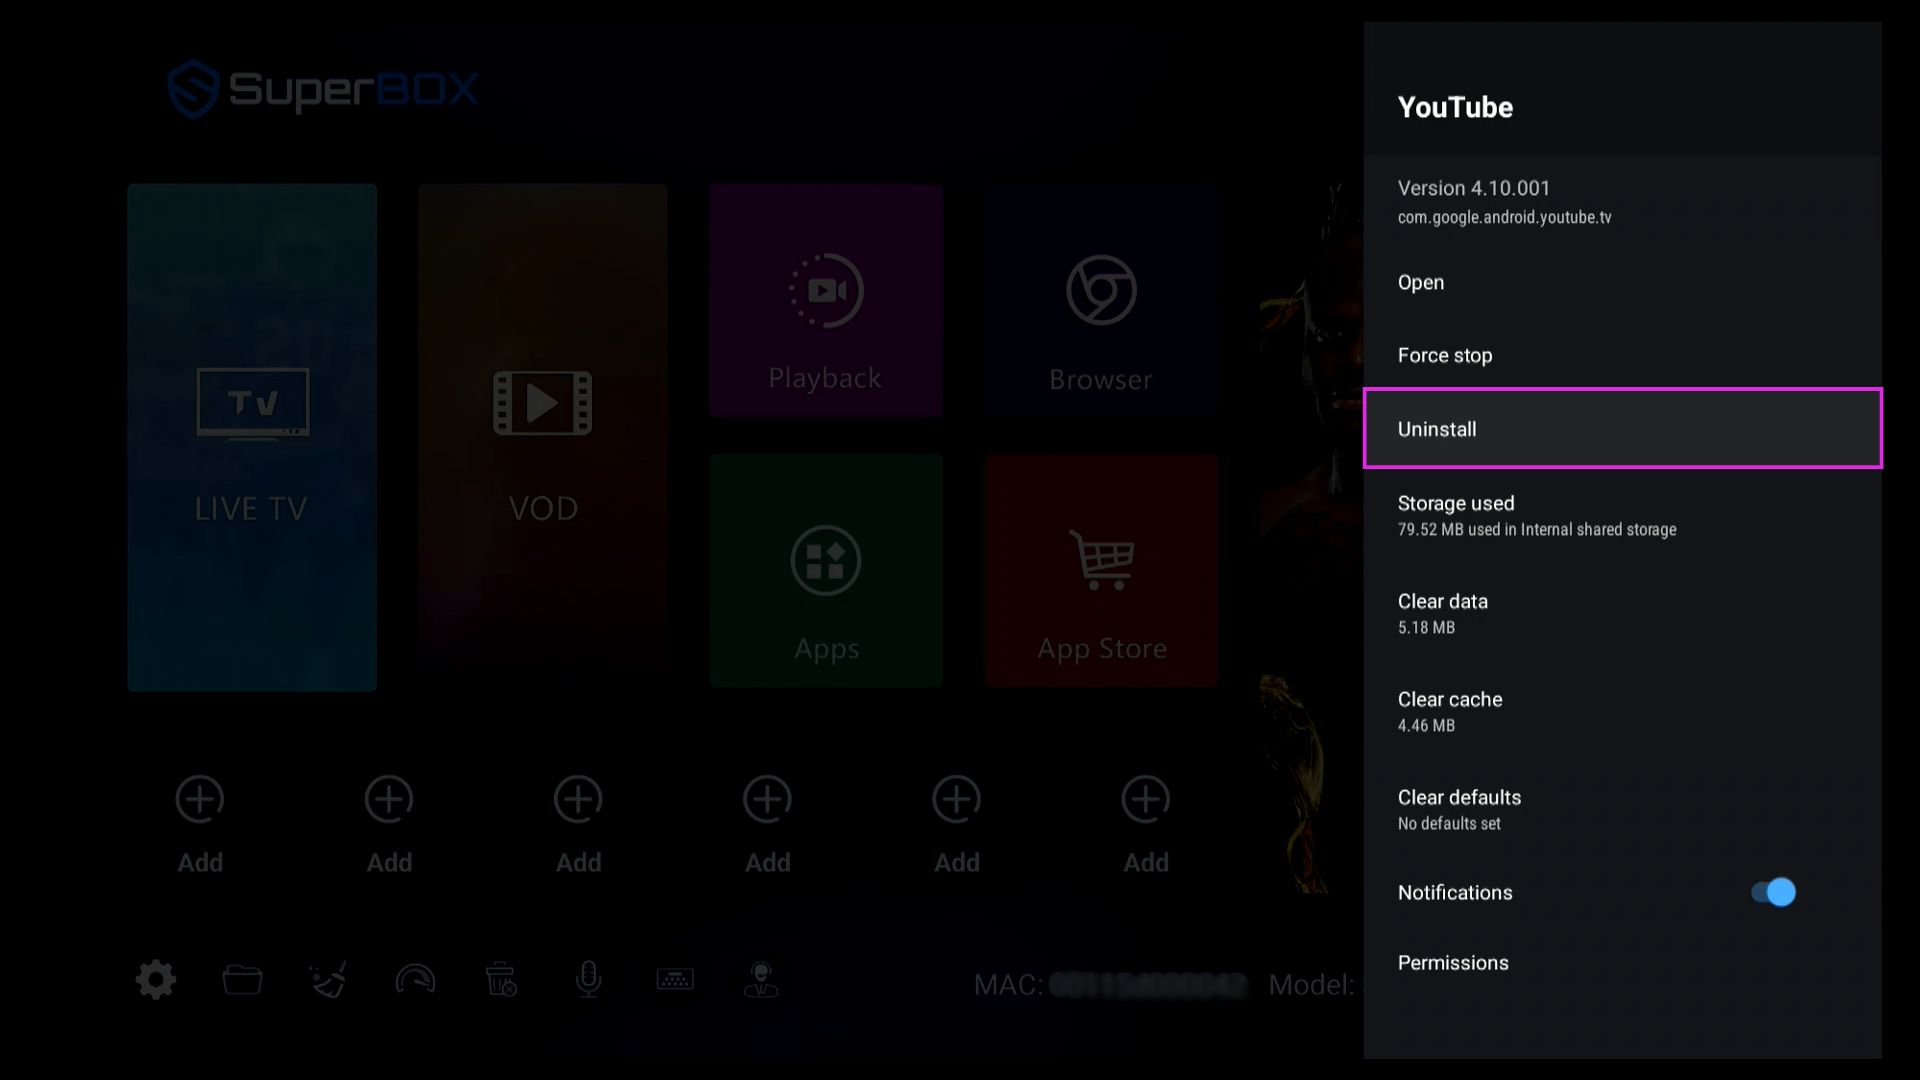
Task: Click the SuperBOX logo
Action: pos(323,90)
